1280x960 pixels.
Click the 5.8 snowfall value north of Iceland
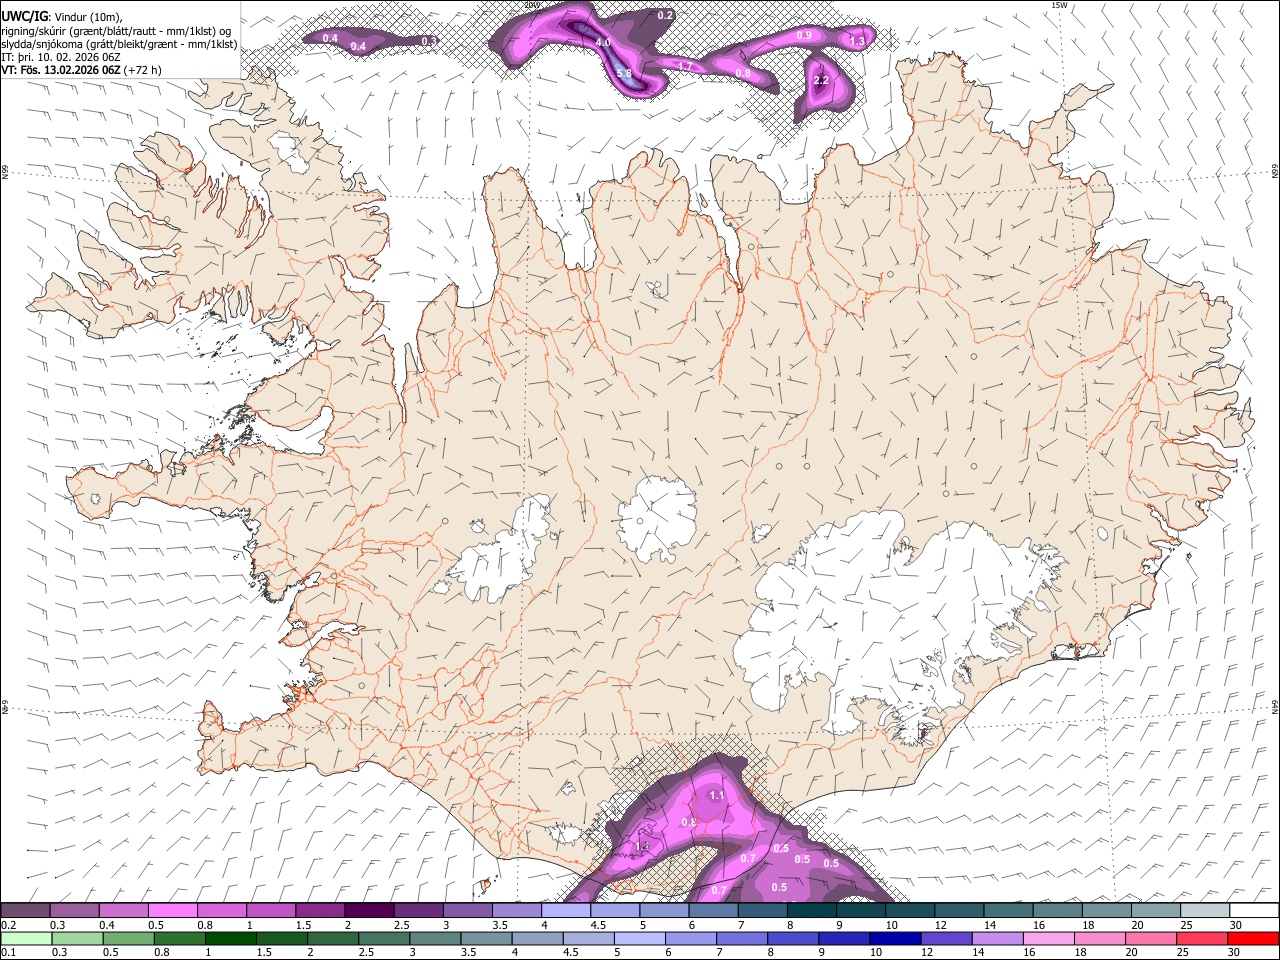click(x=624, y=74)
